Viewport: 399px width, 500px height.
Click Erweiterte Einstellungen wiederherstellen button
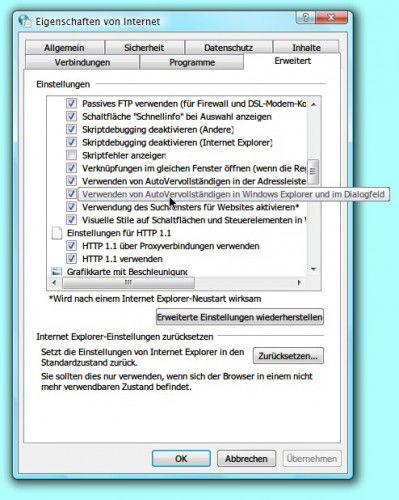click(240, 317)
